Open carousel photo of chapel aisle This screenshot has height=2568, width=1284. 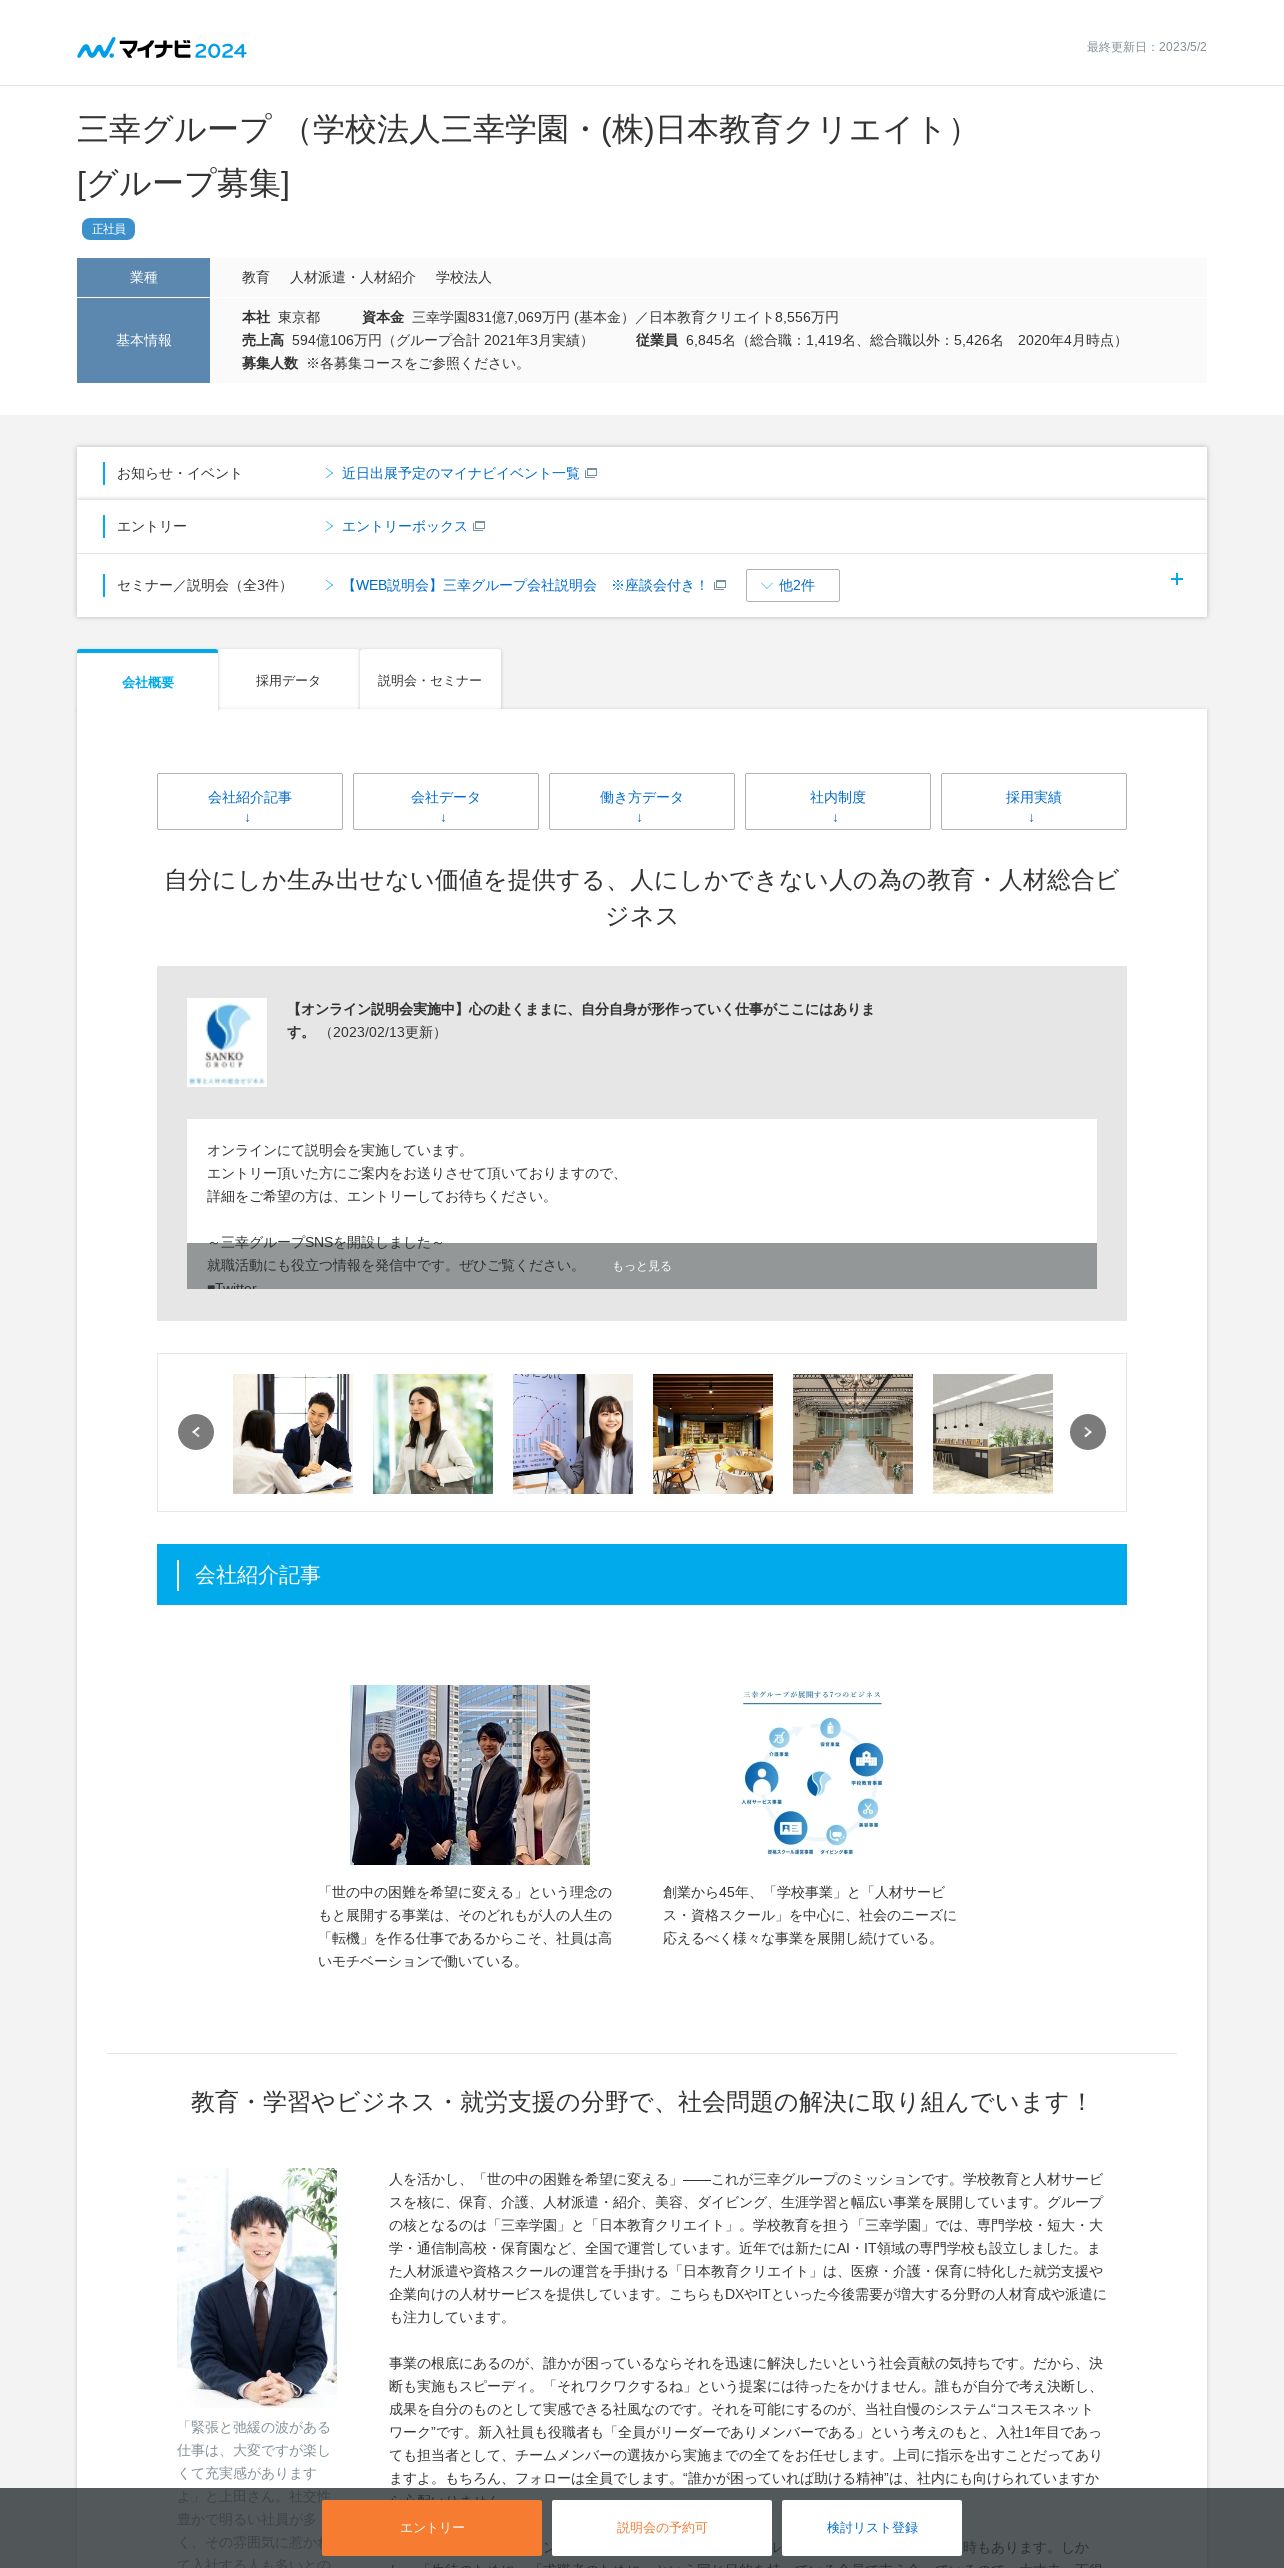pos(853,1434)
